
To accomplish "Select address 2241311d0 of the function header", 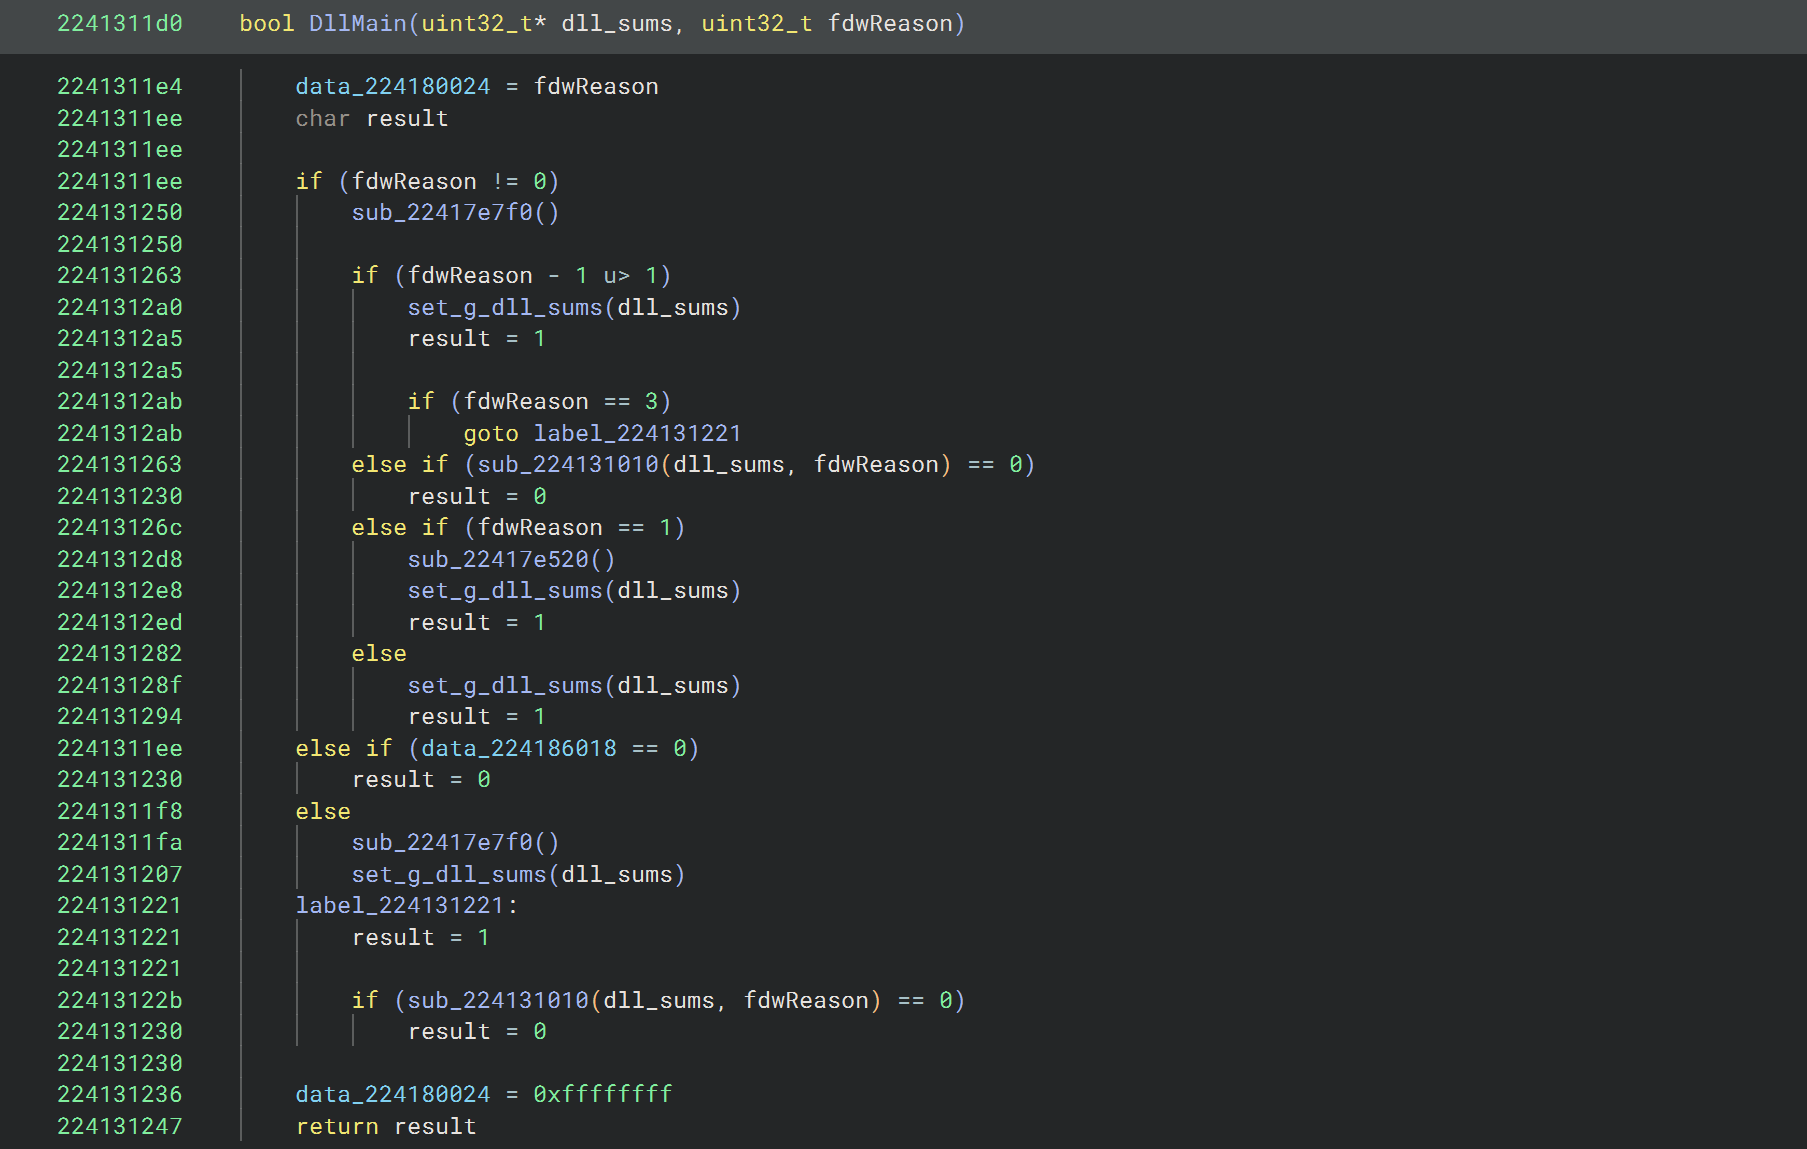I will [x=120, y=23].
